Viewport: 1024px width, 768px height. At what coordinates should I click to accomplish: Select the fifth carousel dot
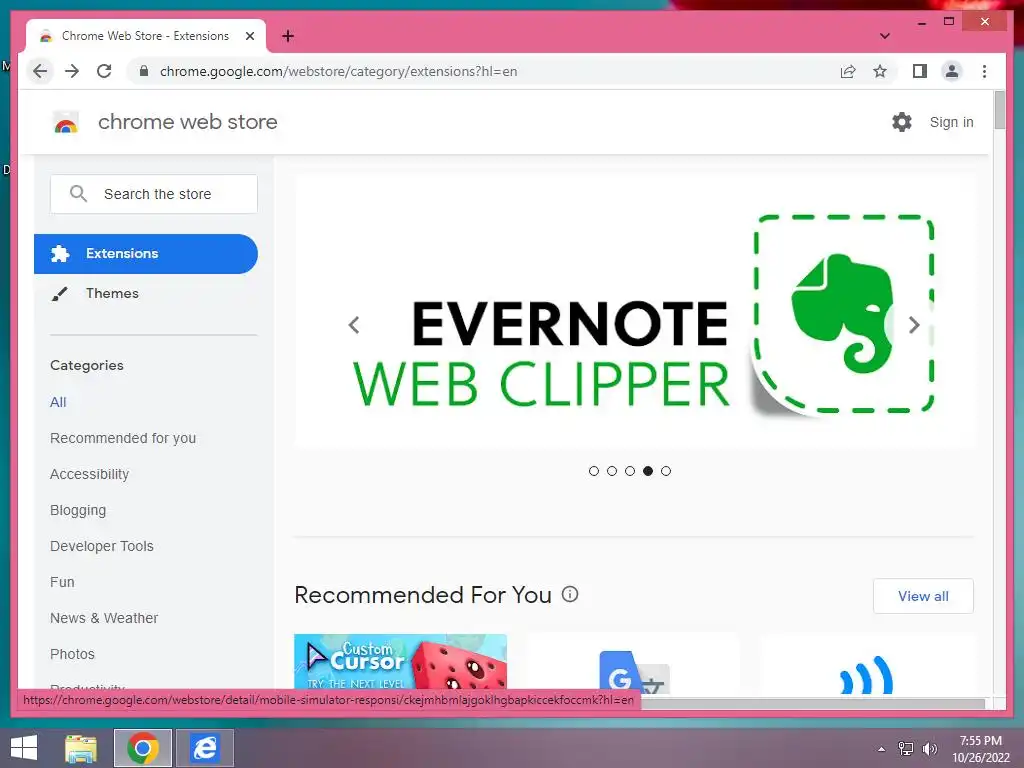[x=665, y=471]
